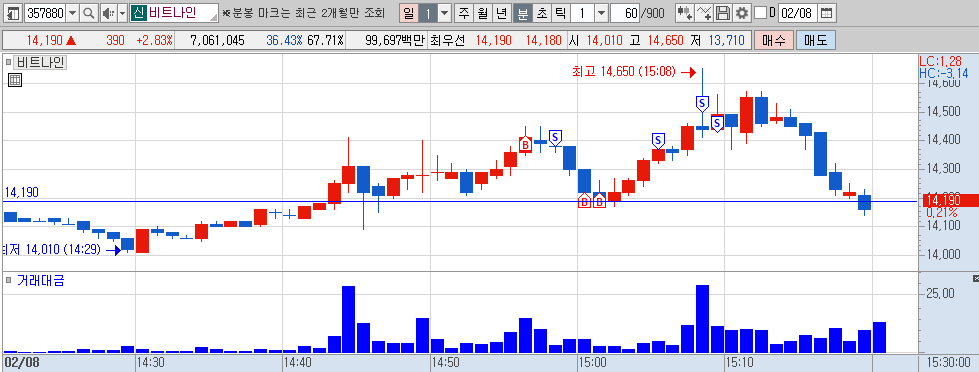Select the 주 weekly period tab
Viewport: 979px width, 372px height.
point(464,12)
